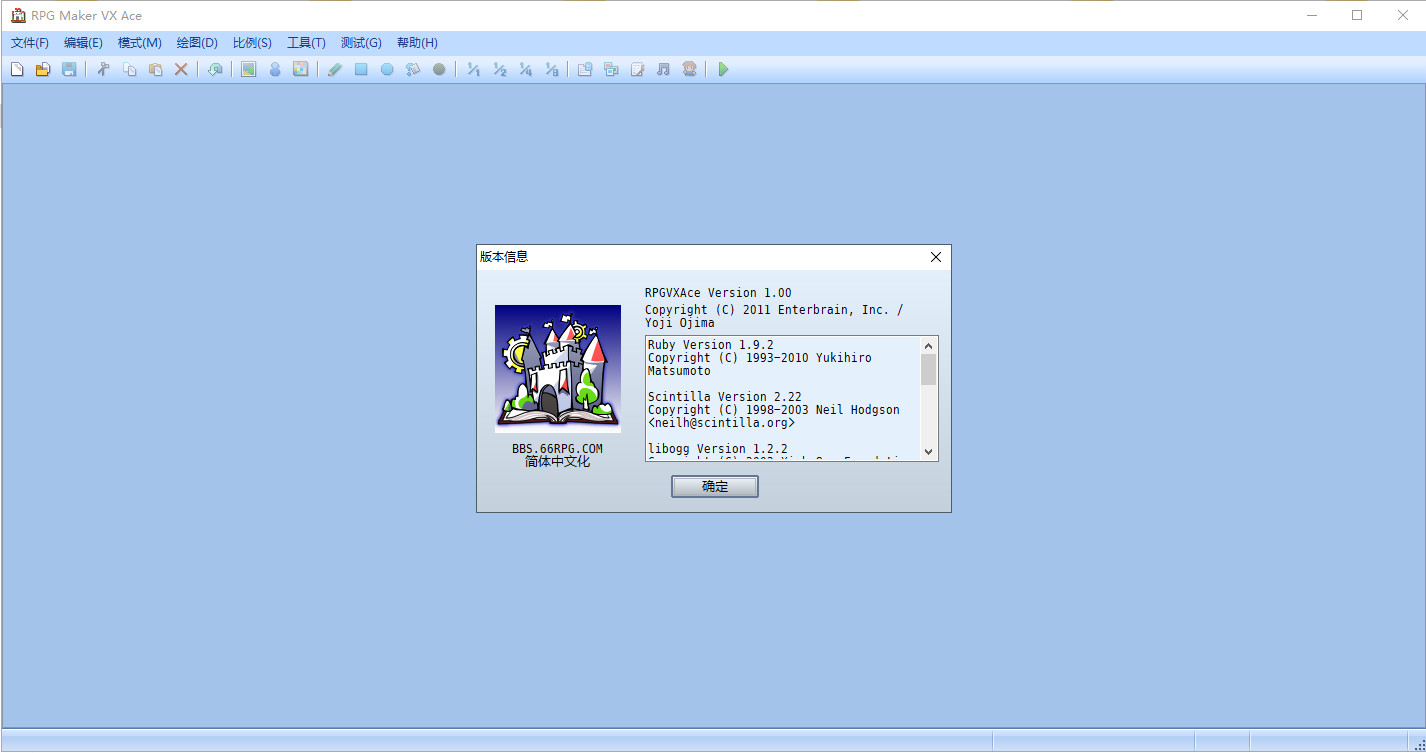Set map zoom to 1/8 scale
The image size is (1426, 753).
coord(551,69)
